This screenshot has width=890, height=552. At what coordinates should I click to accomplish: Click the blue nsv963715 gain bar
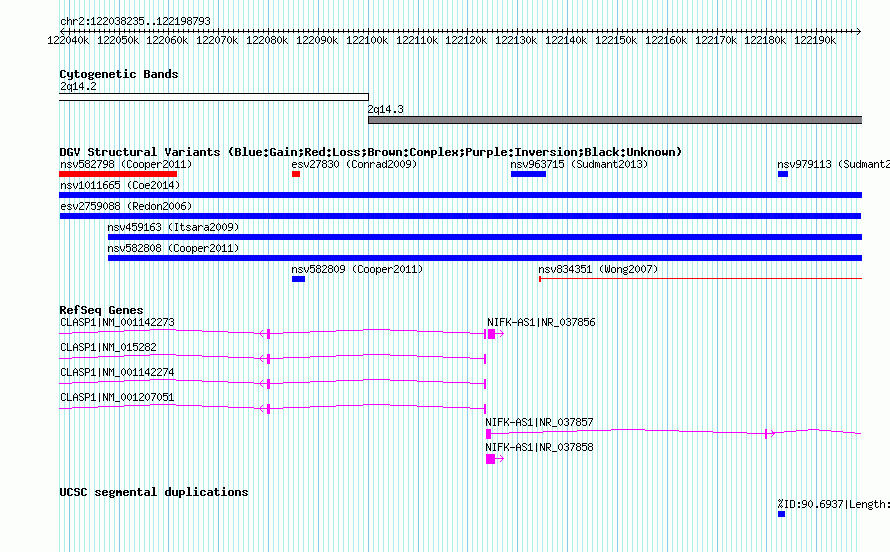tap(528, 174)
